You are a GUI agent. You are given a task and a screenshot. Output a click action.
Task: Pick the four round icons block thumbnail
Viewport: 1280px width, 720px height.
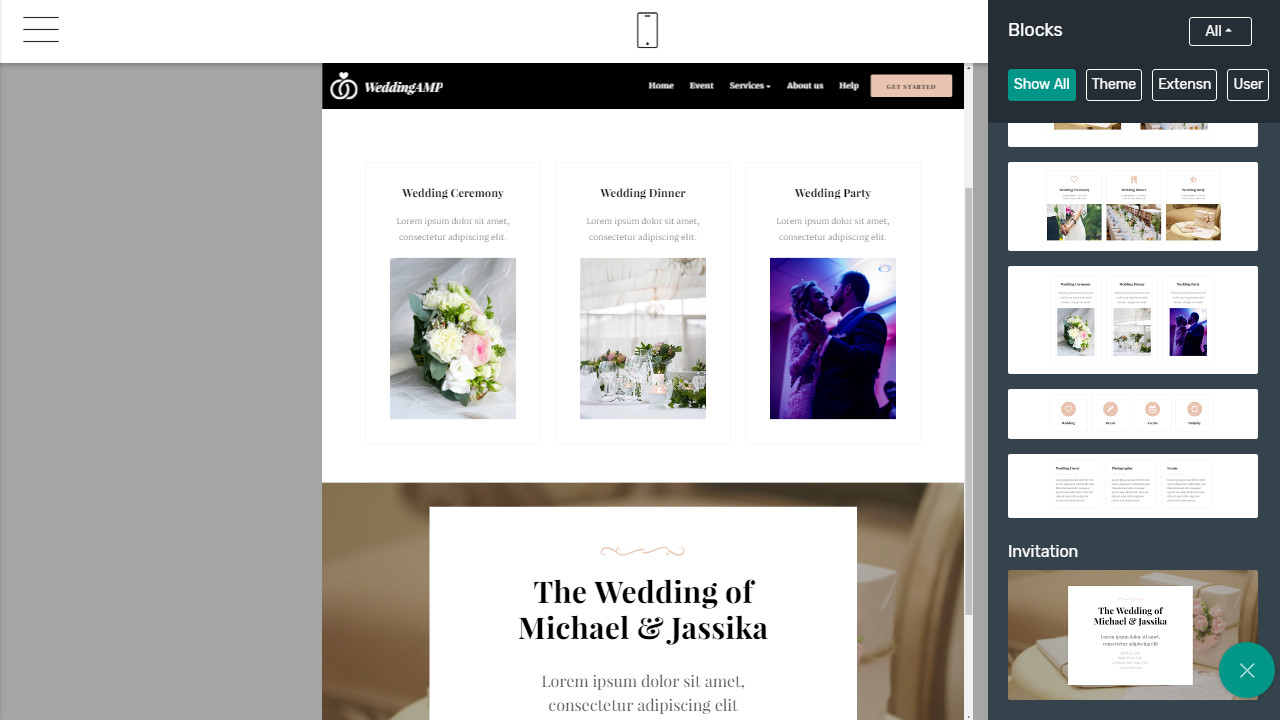point(1132,414)
